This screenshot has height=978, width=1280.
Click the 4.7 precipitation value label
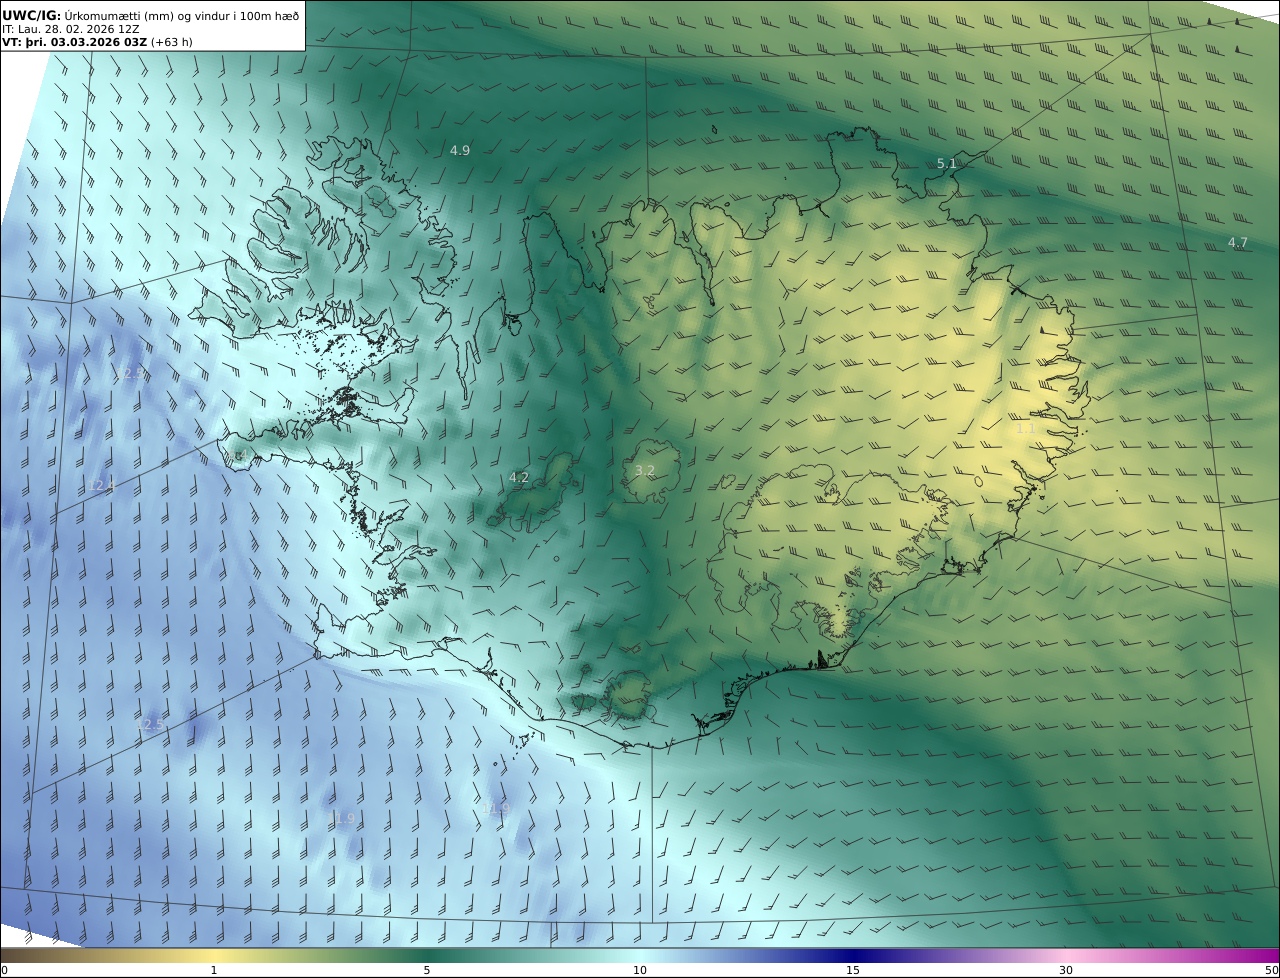(1238, 242)
